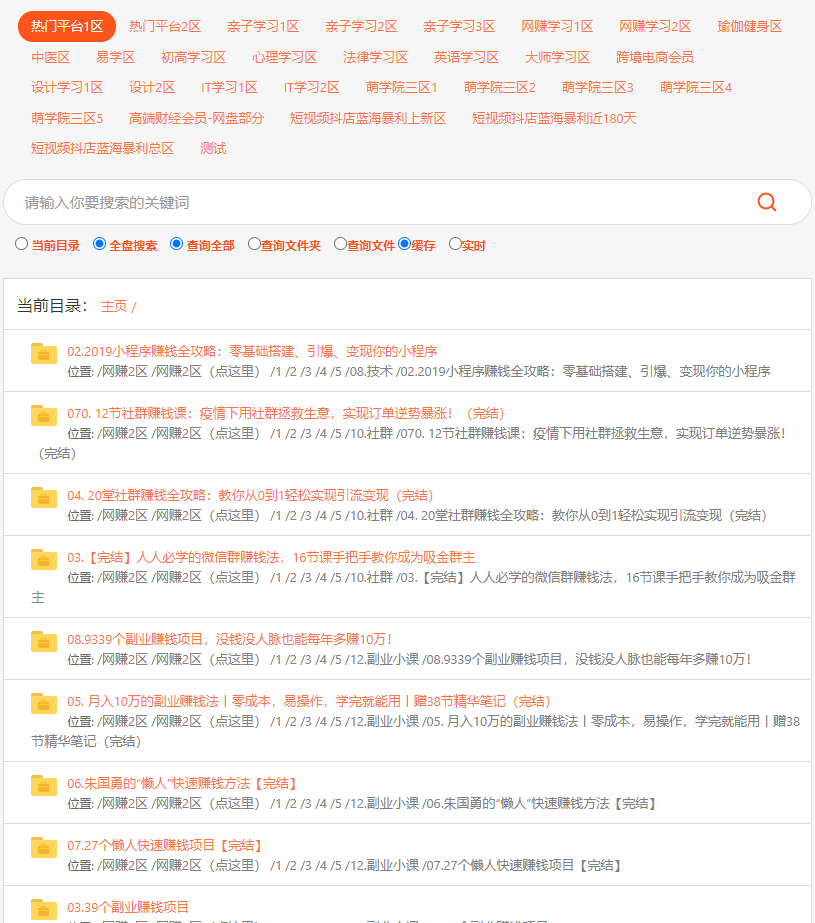
Task: Select the 当前目录 radio button
Action: point(22,244)
